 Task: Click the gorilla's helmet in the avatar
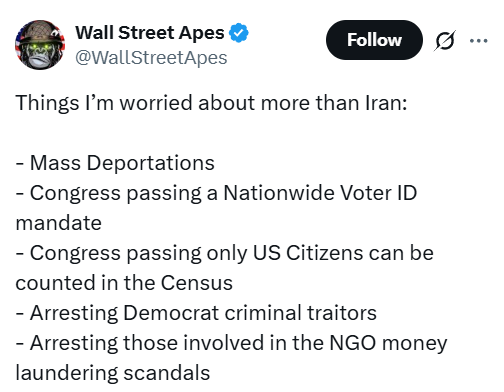click(41, 33)
